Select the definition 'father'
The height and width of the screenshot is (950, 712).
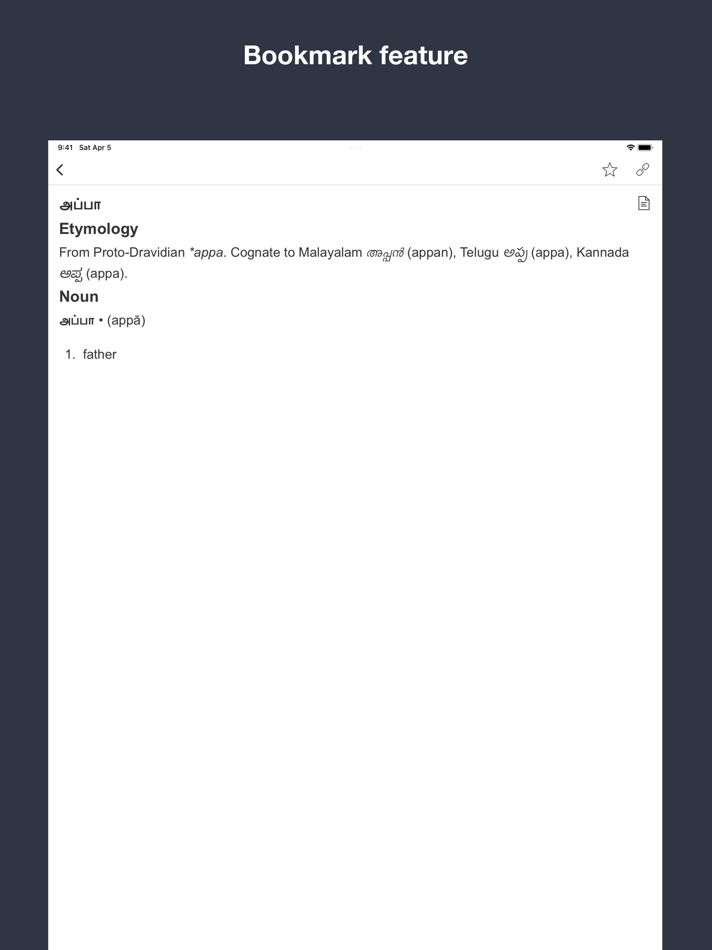(x=99, y=354)
